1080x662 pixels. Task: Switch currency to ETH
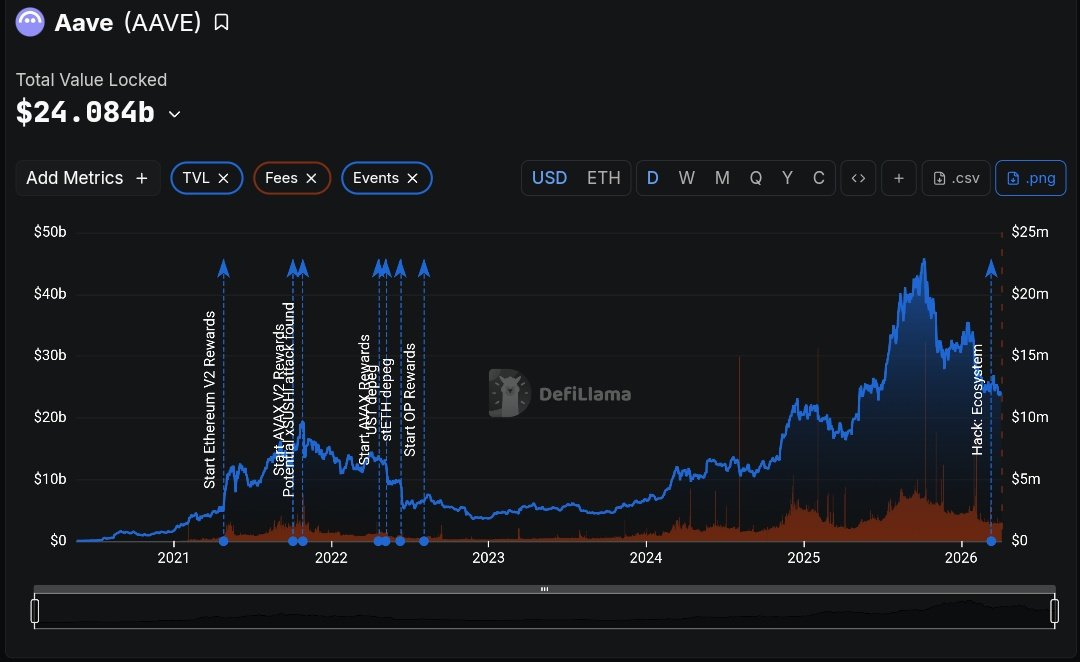(603, 177)
